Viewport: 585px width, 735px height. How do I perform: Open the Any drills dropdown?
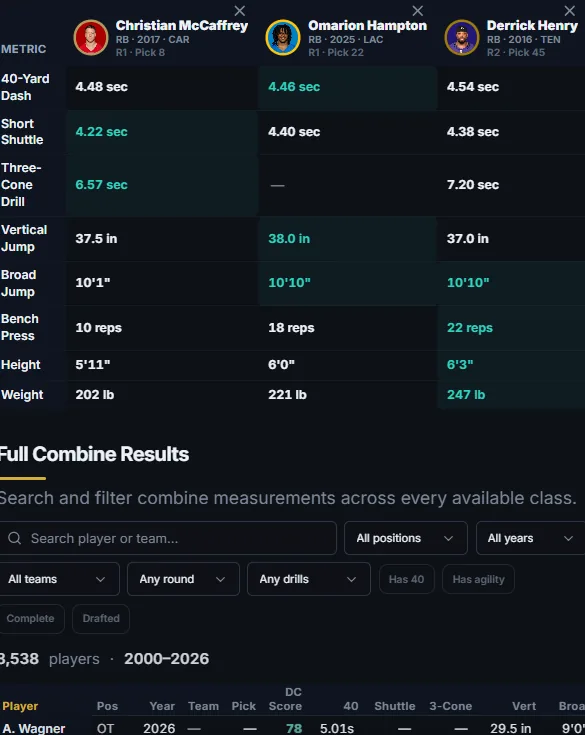click(309, 579)
